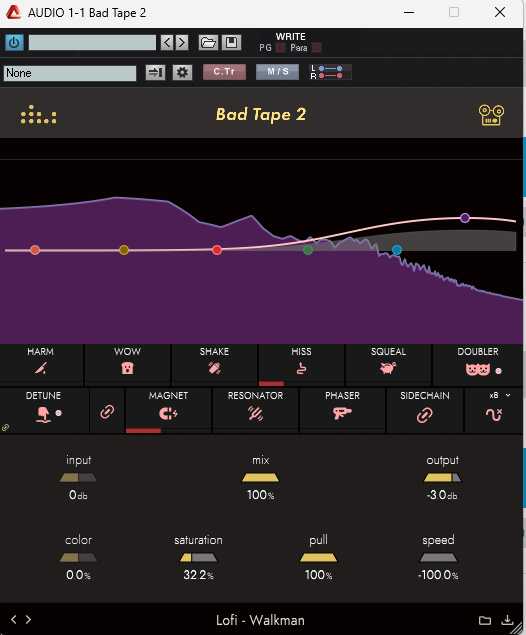The image size is (526, 635).
Task: Open the HISS module tab
Action: [x=301, y=363]
